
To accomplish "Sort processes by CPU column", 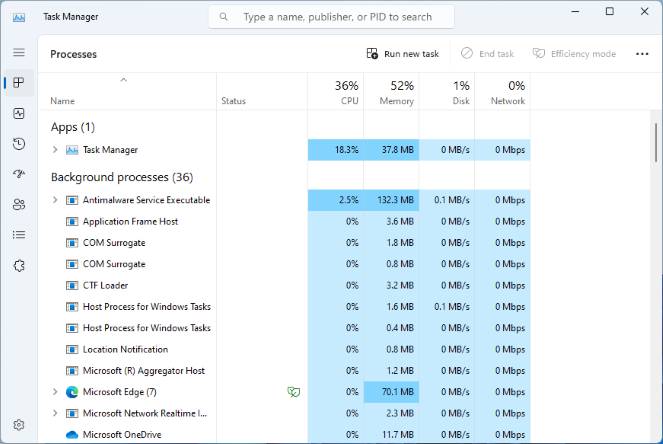I will pyautogui.click(x=336, y=92).
